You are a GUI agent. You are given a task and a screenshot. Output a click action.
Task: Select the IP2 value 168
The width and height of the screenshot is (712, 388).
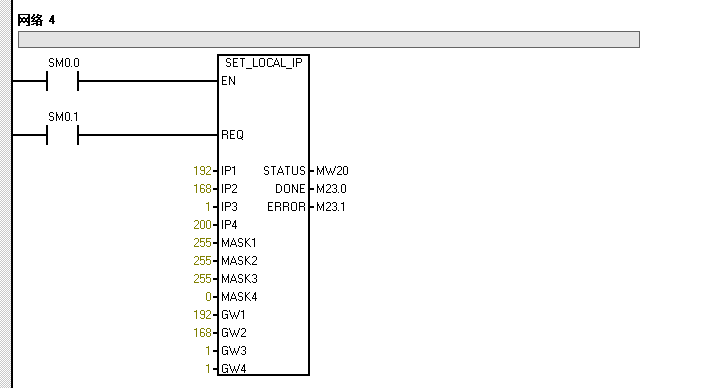(x=202, y=189)
